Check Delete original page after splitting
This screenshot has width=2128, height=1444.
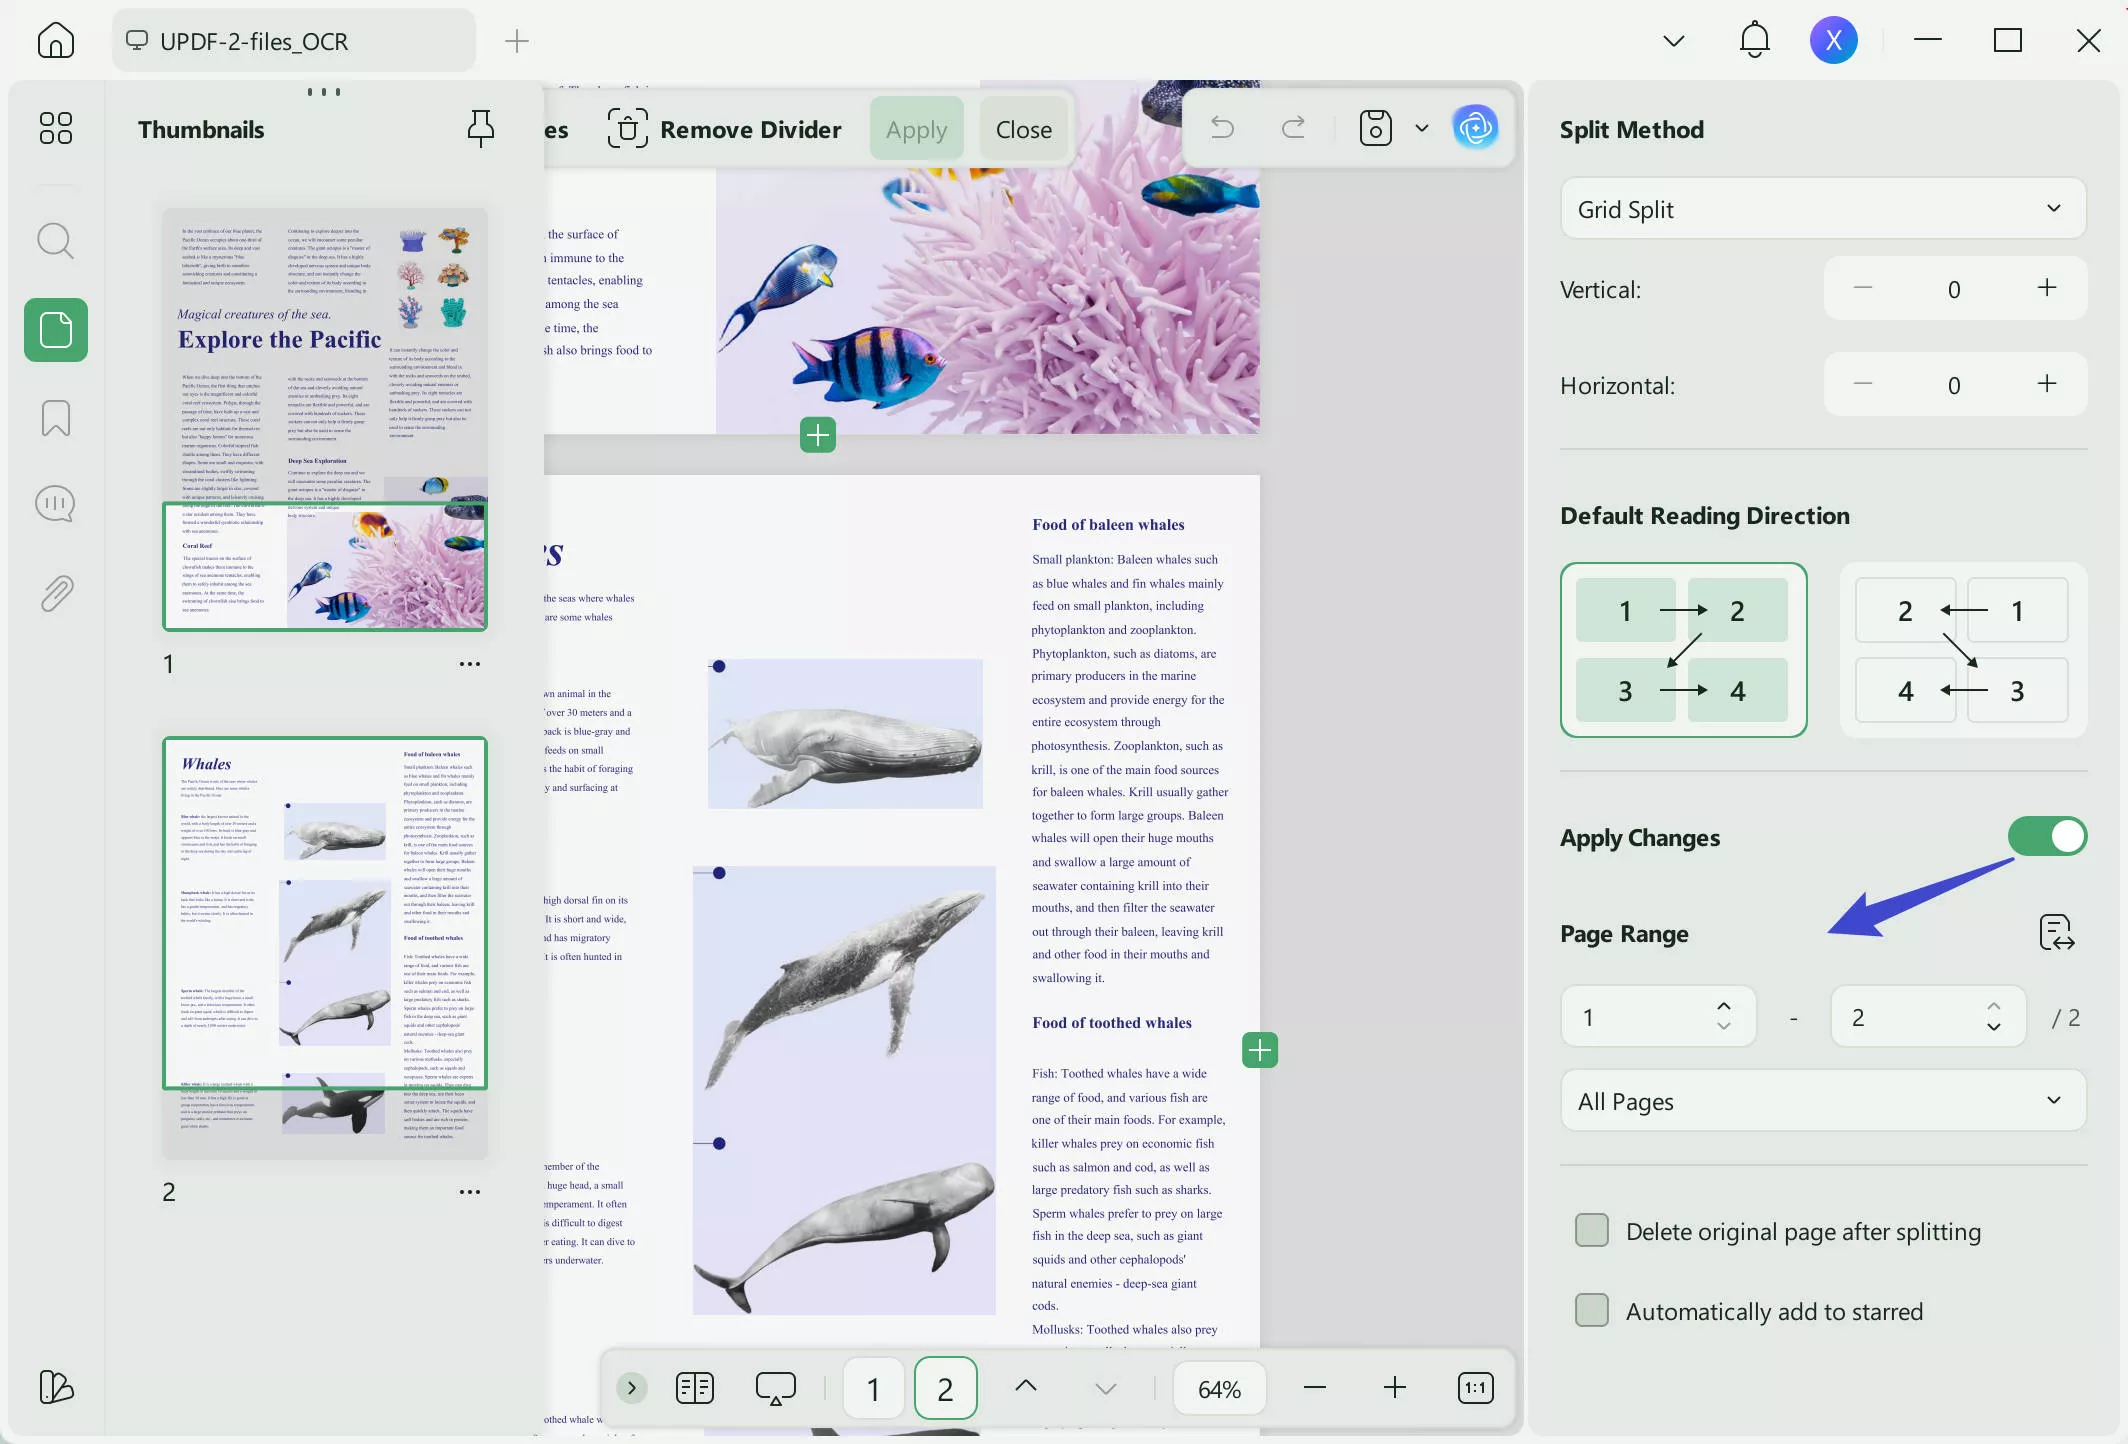[x=1592, y=1231]
